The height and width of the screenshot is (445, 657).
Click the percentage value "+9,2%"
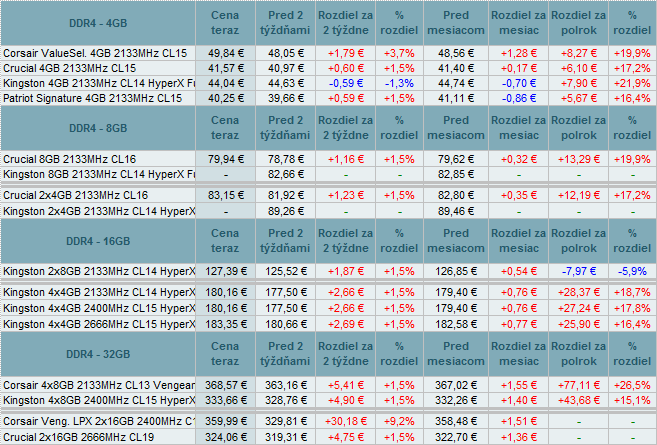[x=399, y=421]
